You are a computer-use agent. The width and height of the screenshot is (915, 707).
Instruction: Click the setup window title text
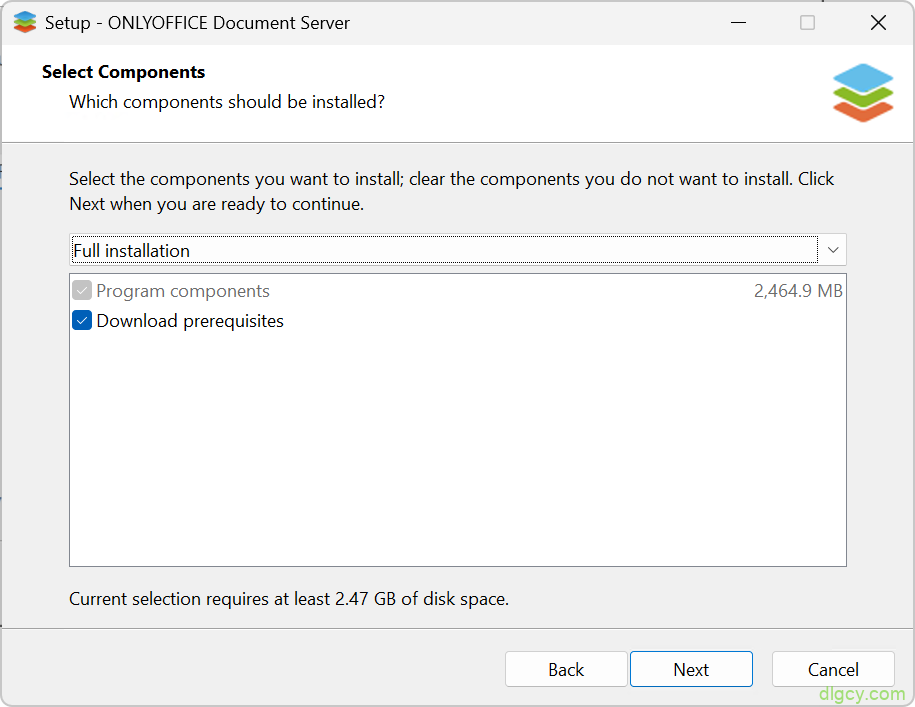(197, 23)
